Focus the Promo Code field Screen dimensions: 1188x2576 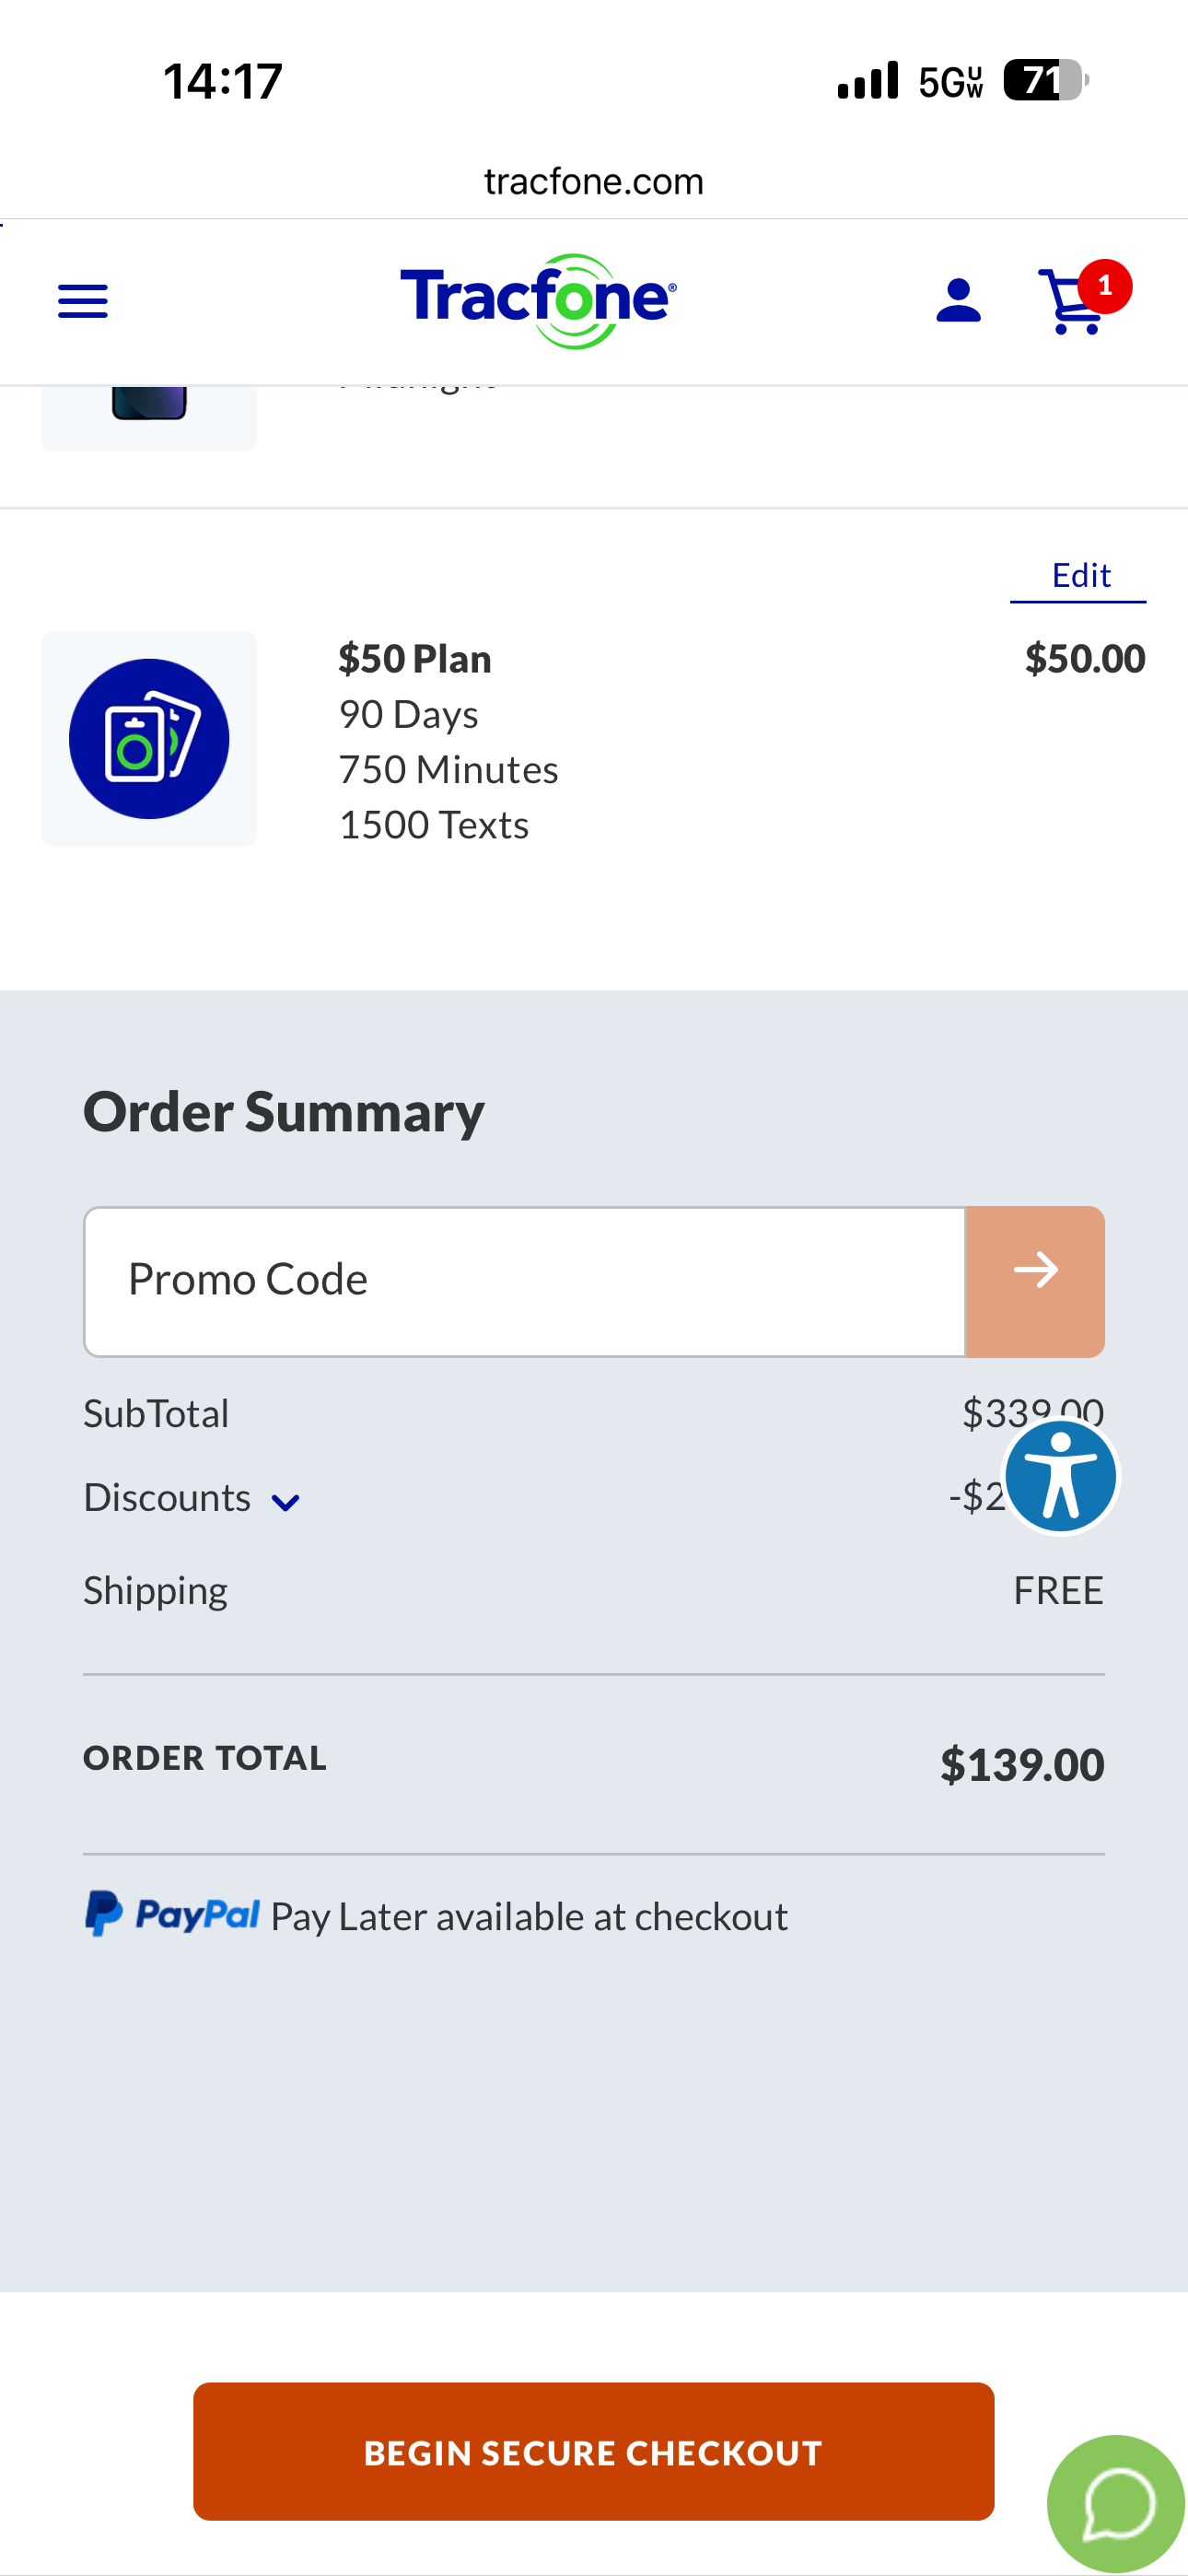point(524,1281)
